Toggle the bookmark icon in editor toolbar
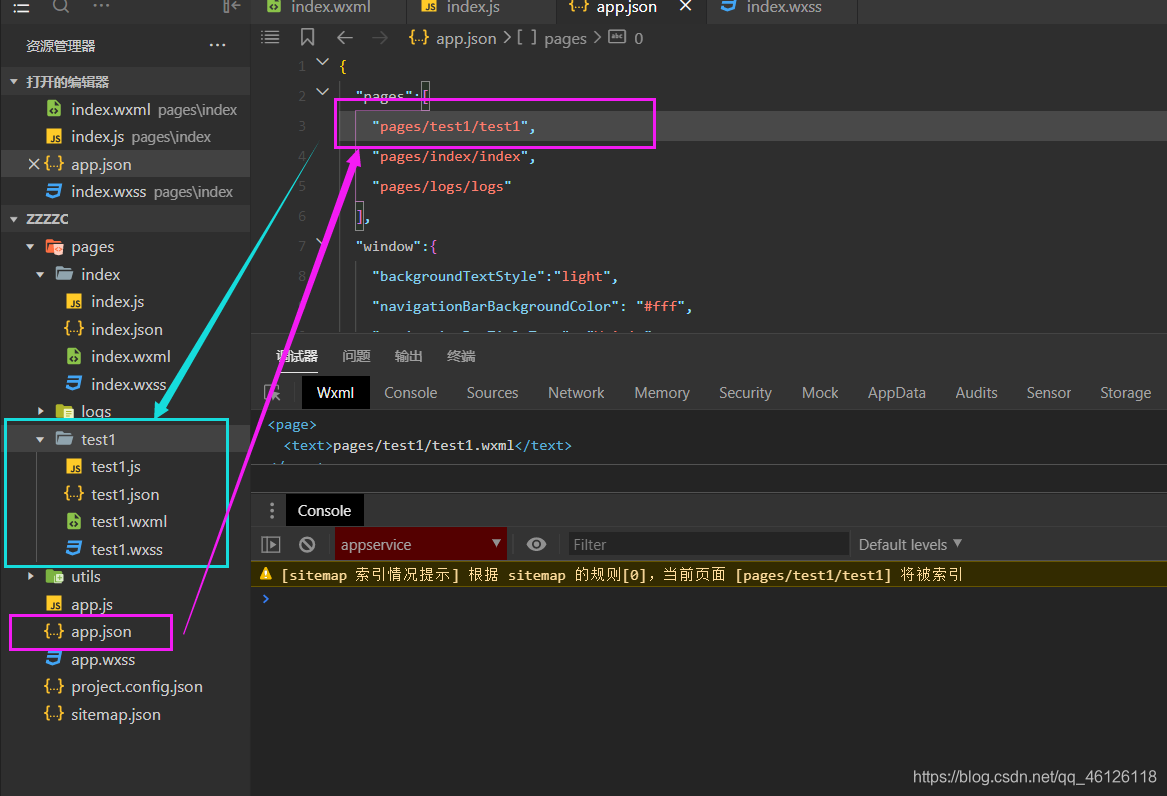 click(307, 37)
